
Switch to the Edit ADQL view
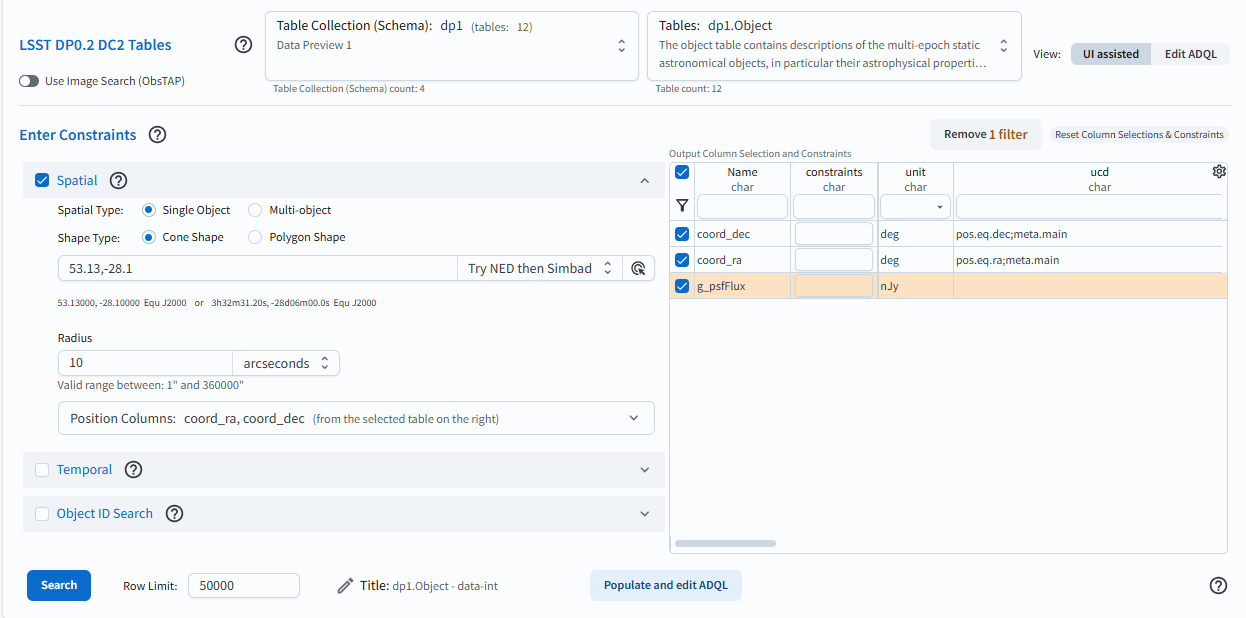1190,54
